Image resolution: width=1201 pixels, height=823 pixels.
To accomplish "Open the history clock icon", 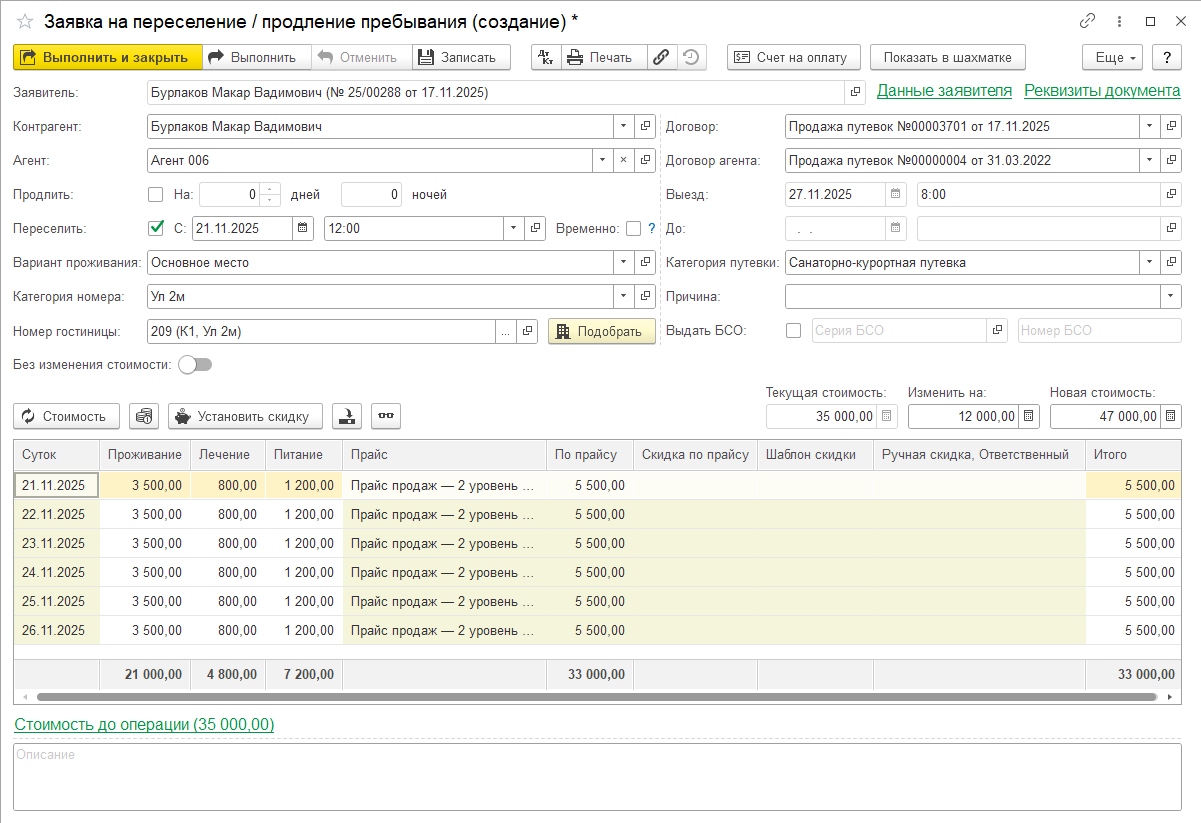I will tap(690, 57).
